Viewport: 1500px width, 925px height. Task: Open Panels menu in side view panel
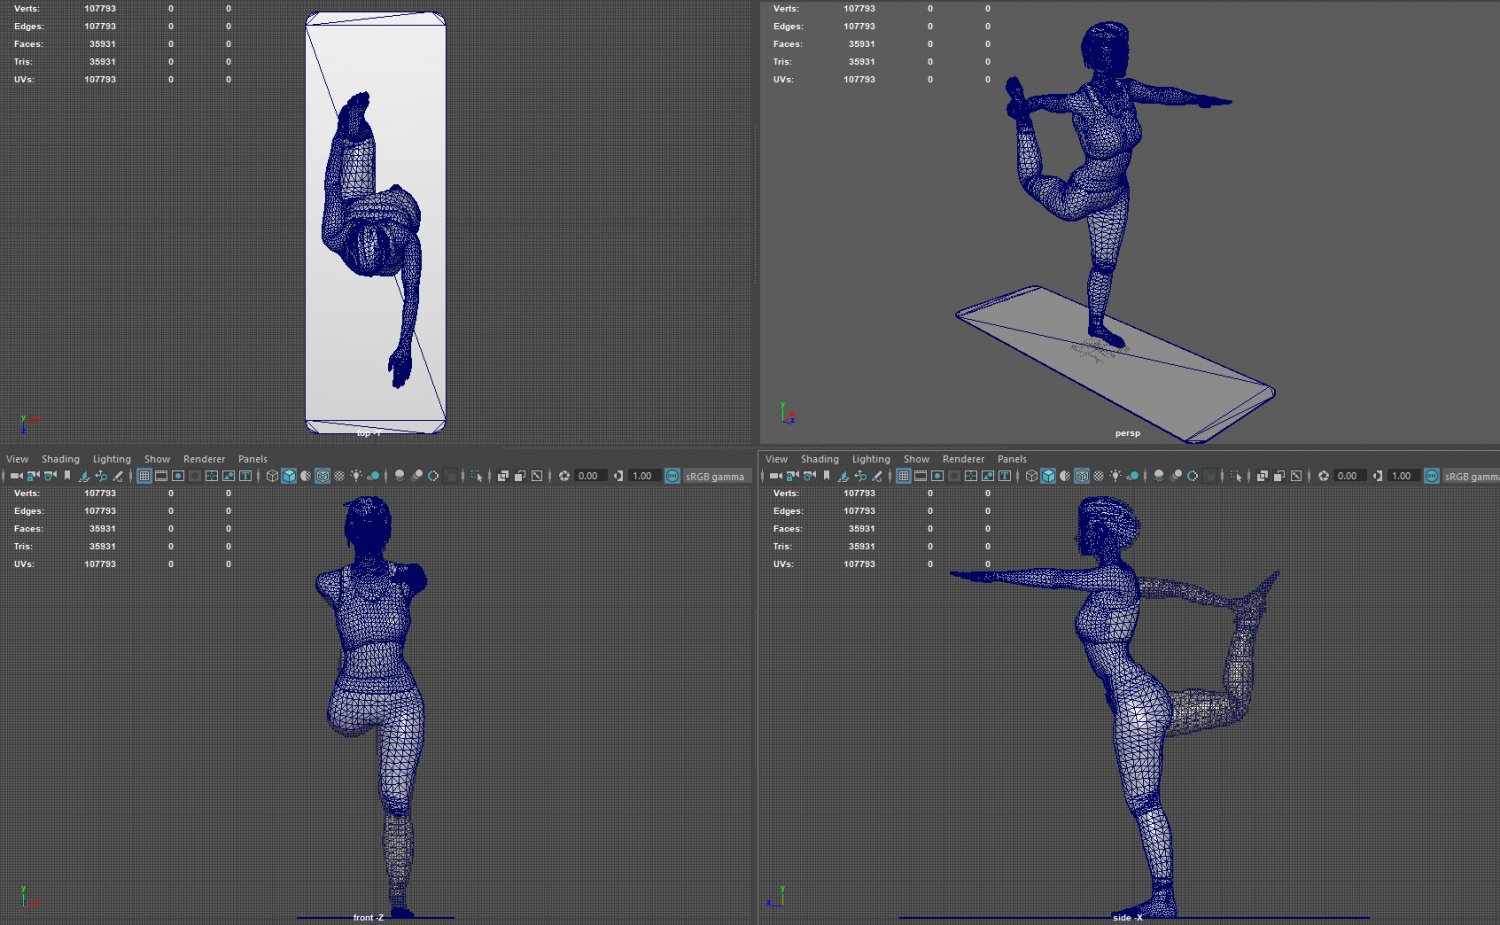pyautogui.click(x=1011, y=459)
